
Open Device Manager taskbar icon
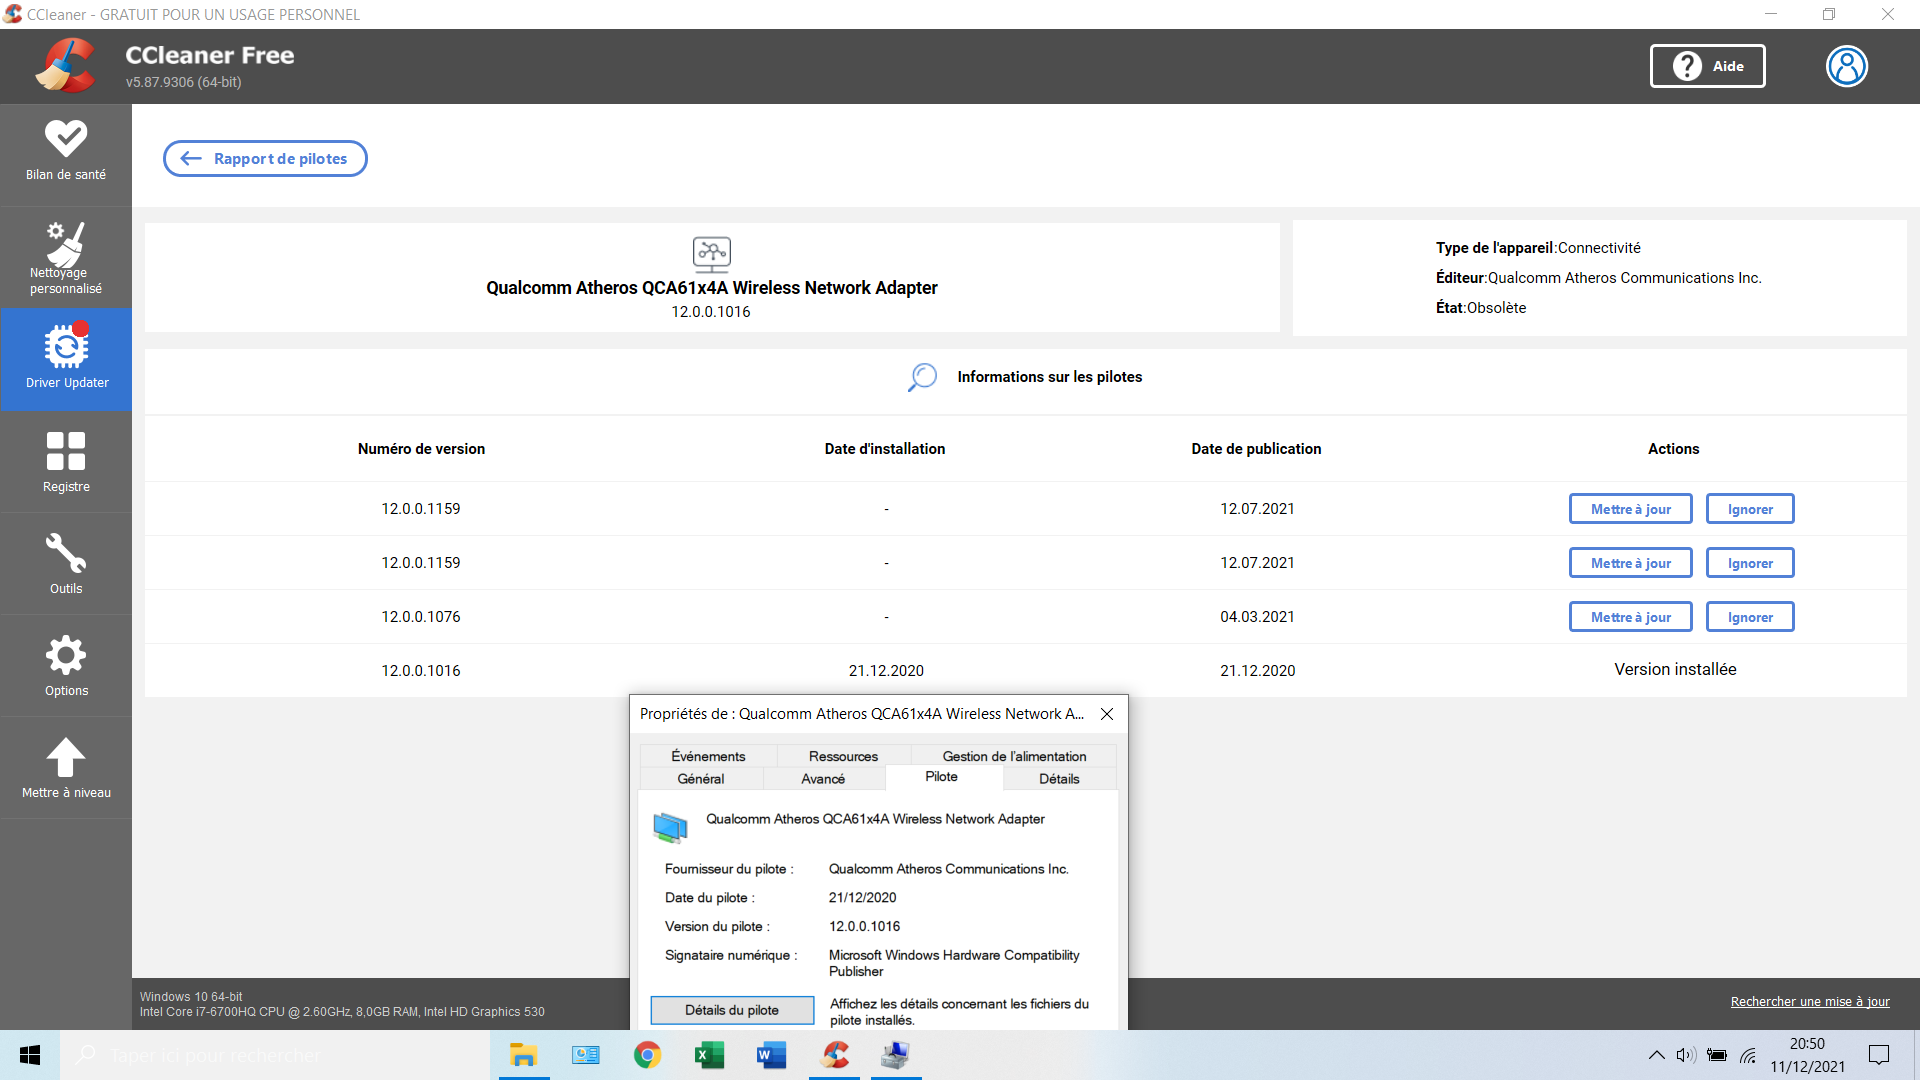pos(895,1055)
